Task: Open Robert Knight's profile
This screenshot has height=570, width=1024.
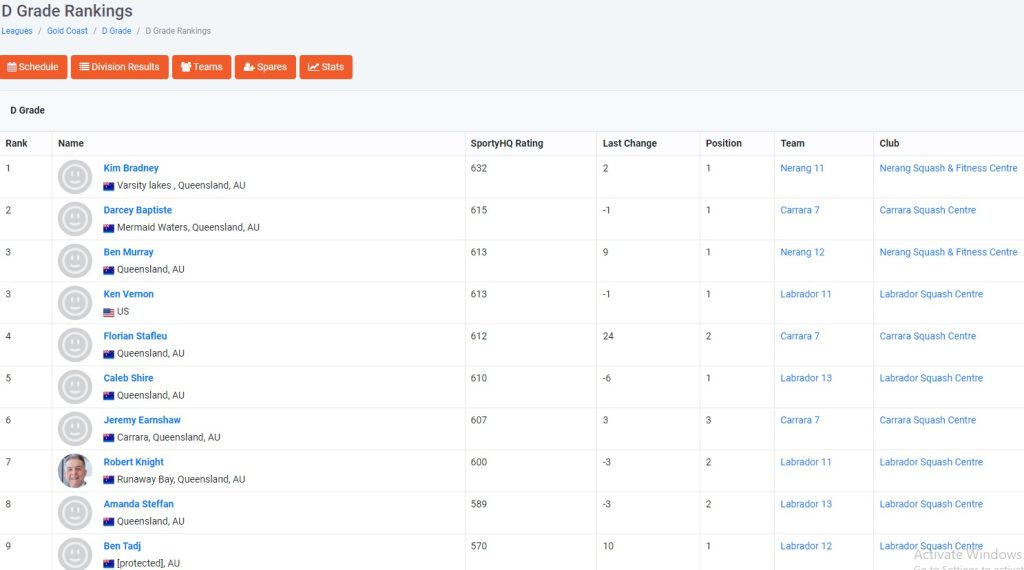Action: pos(133,462)
